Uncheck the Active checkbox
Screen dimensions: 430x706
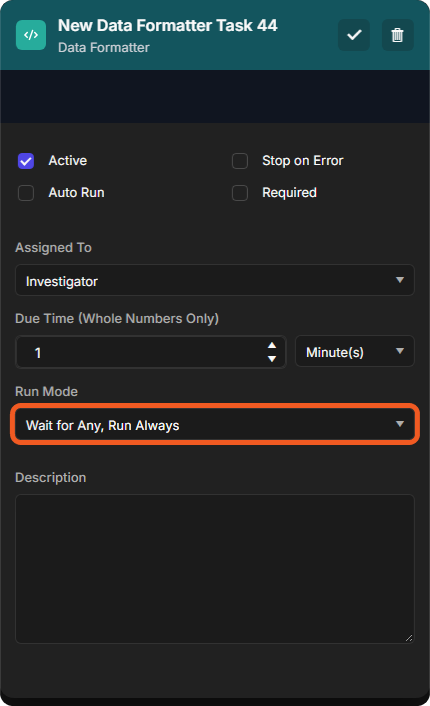click(26, 161)
